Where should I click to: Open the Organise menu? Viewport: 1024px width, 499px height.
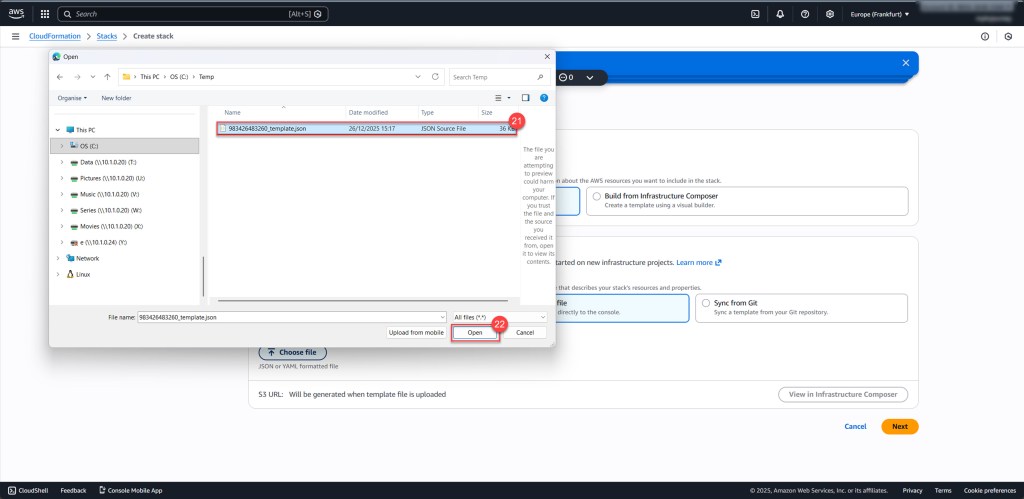pyautogui.click(x=72, y=98)
